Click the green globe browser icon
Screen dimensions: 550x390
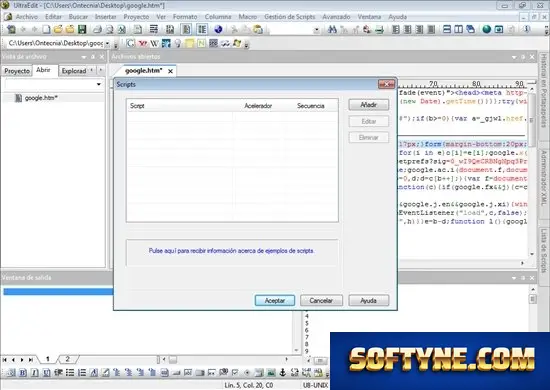(x=487, y=29)
